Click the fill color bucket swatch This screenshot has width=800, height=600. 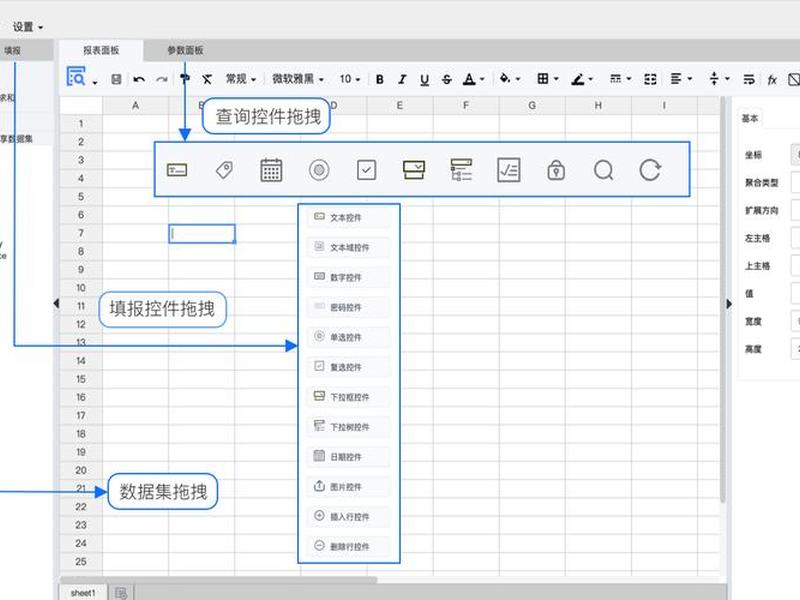pos(505,79)
